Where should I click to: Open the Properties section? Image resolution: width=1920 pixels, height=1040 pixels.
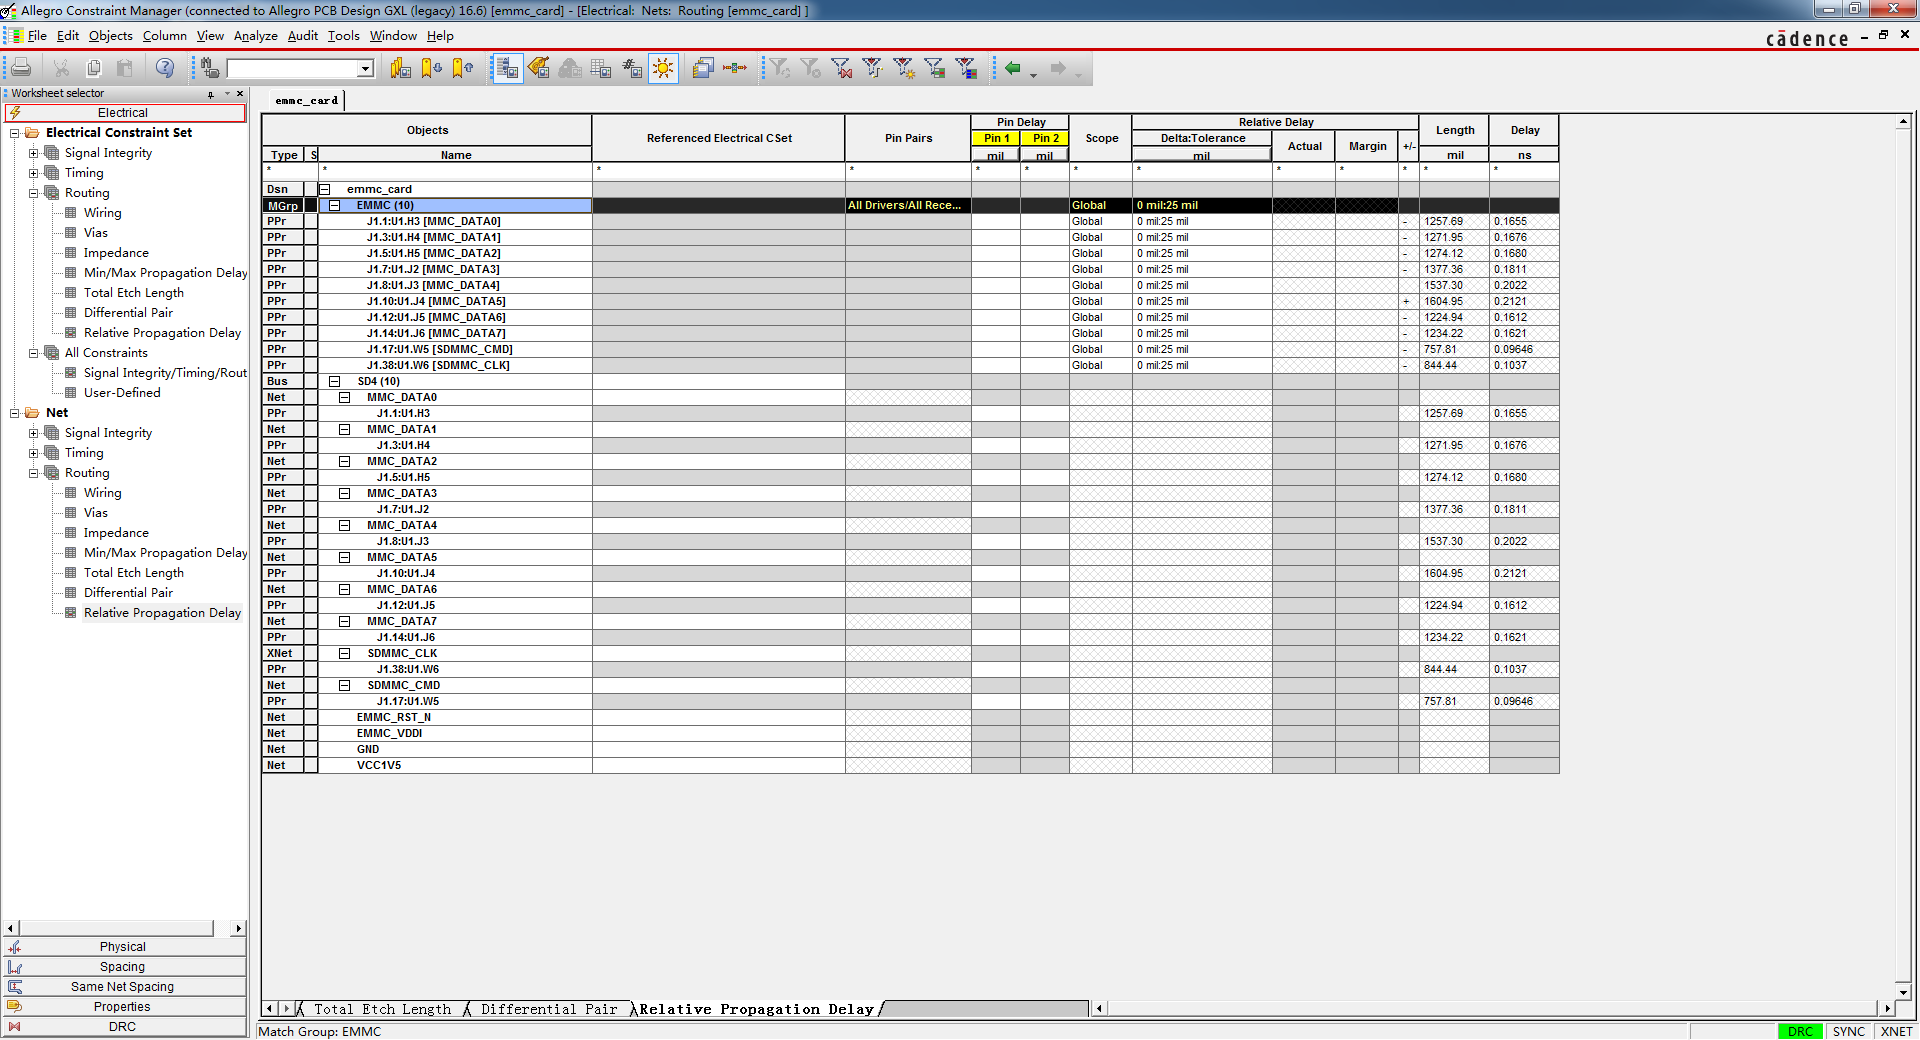123,1007
